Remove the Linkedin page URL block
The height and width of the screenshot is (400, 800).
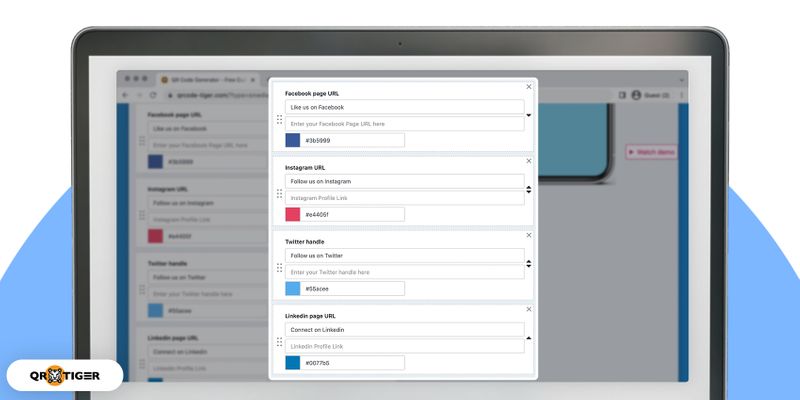pos(529,309)
